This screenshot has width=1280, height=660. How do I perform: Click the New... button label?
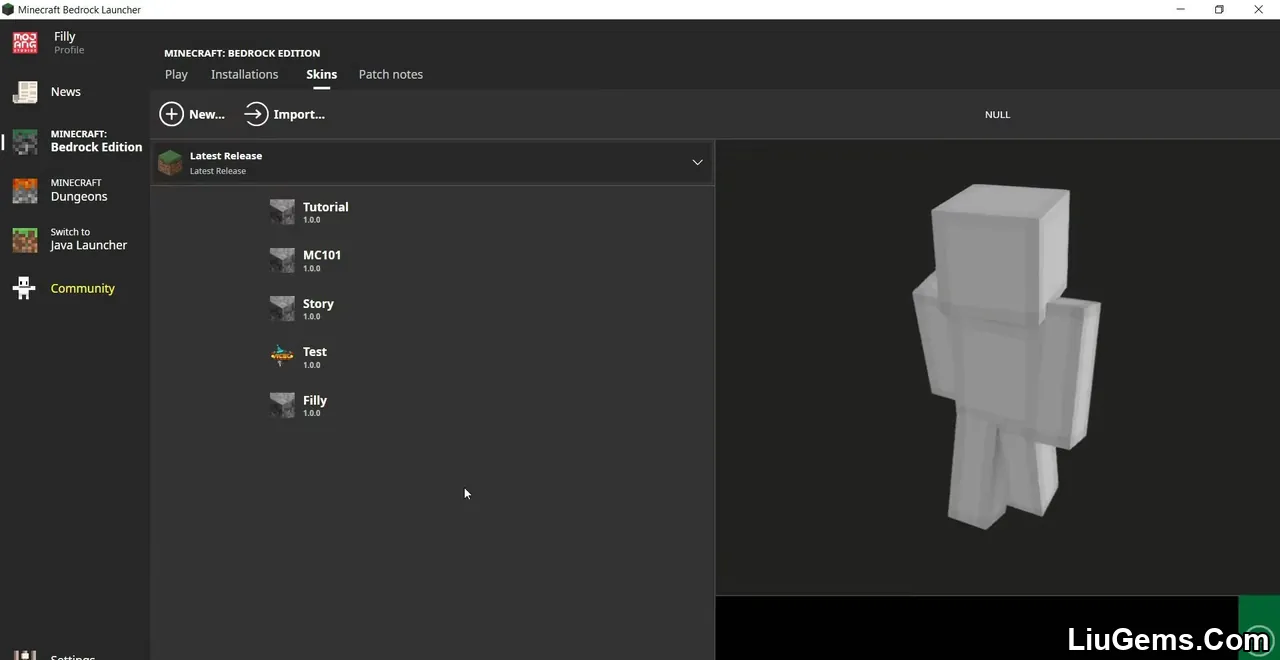[x=207, y=114]
